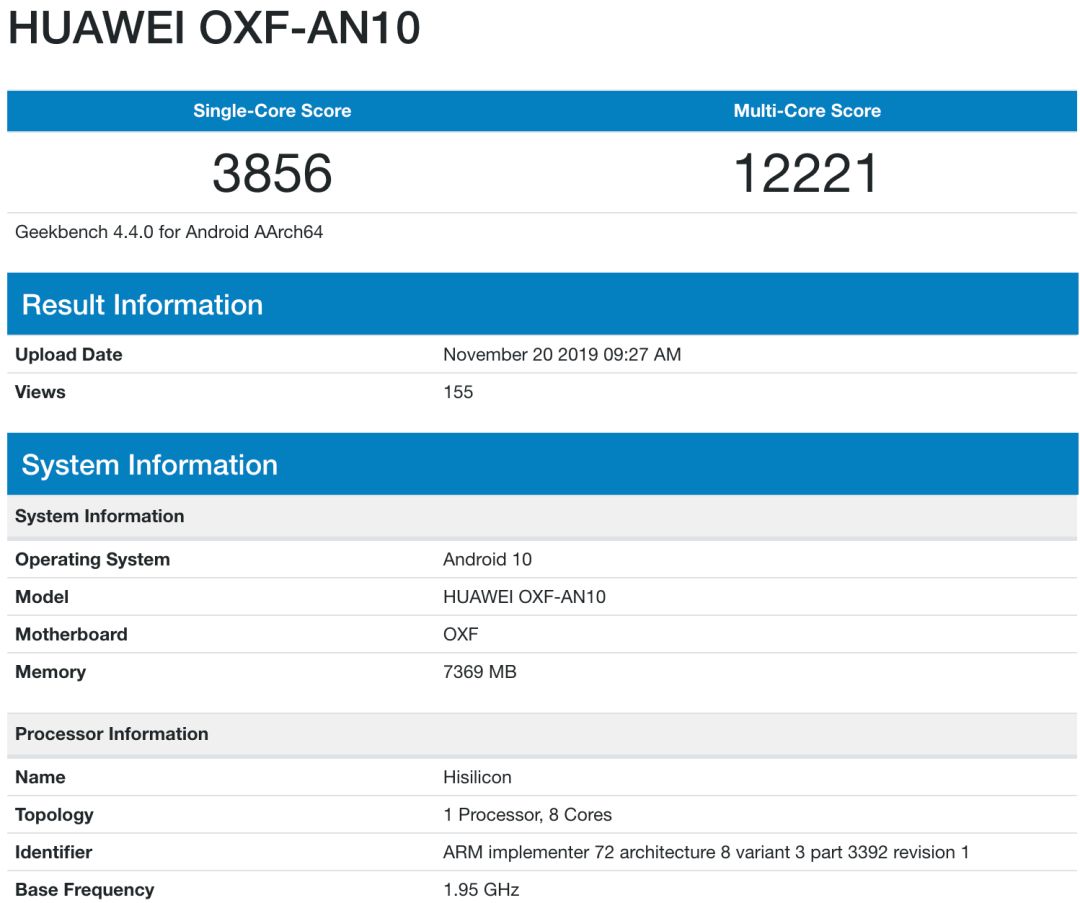Select the Single-Core Score header
This screenshot has height=903, width=1080.
(x=272, y=111)
